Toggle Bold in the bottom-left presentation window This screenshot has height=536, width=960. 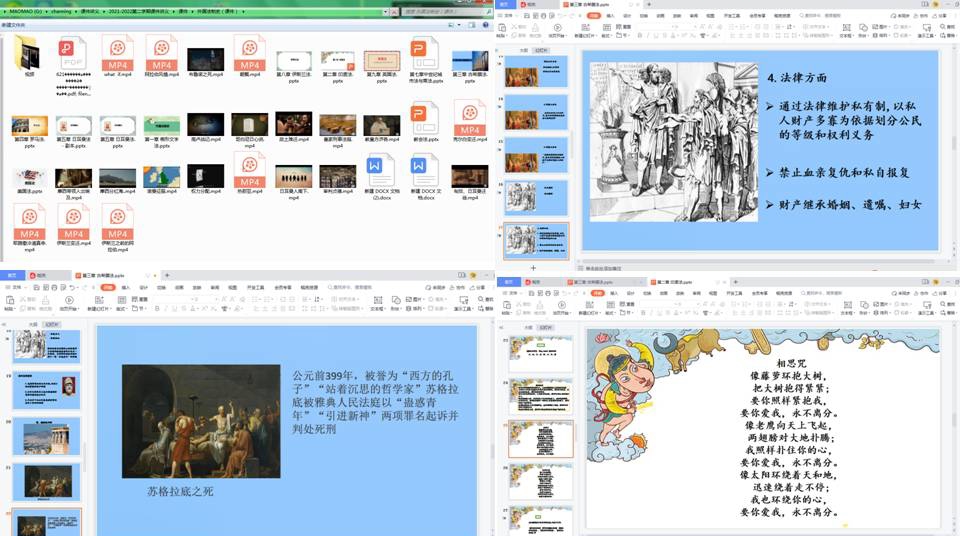[x=157, y=309]
